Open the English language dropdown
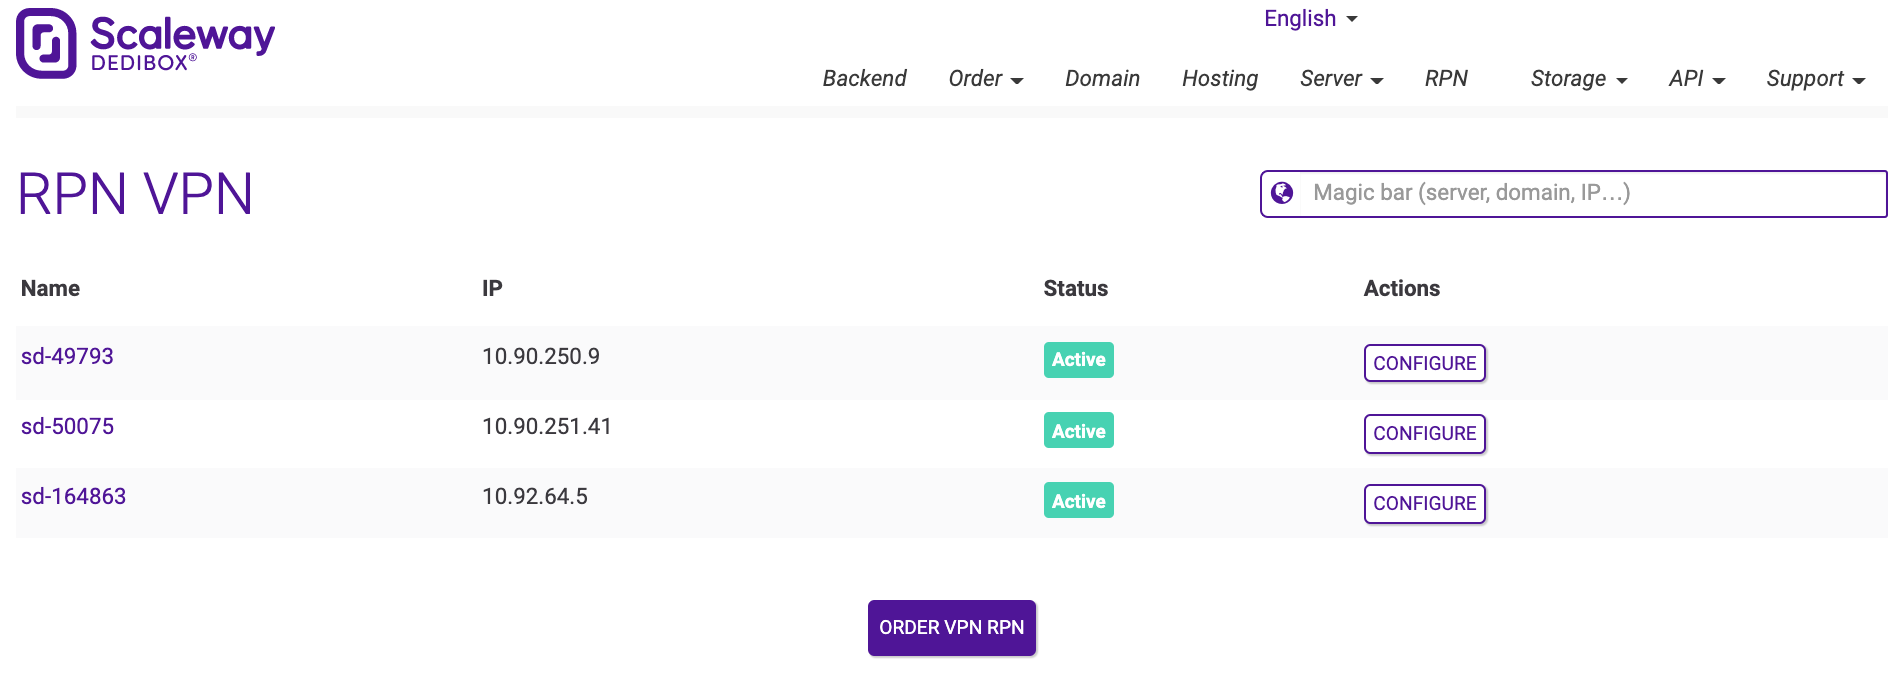Image resolution: width=1902 pixels, height=694 pixels. [x=1309, y=19]
